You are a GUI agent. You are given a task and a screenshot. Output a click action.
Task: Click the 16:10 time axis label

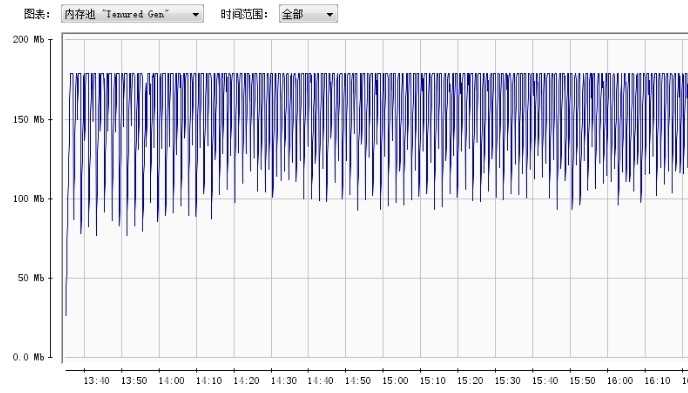tap(657, 381)
